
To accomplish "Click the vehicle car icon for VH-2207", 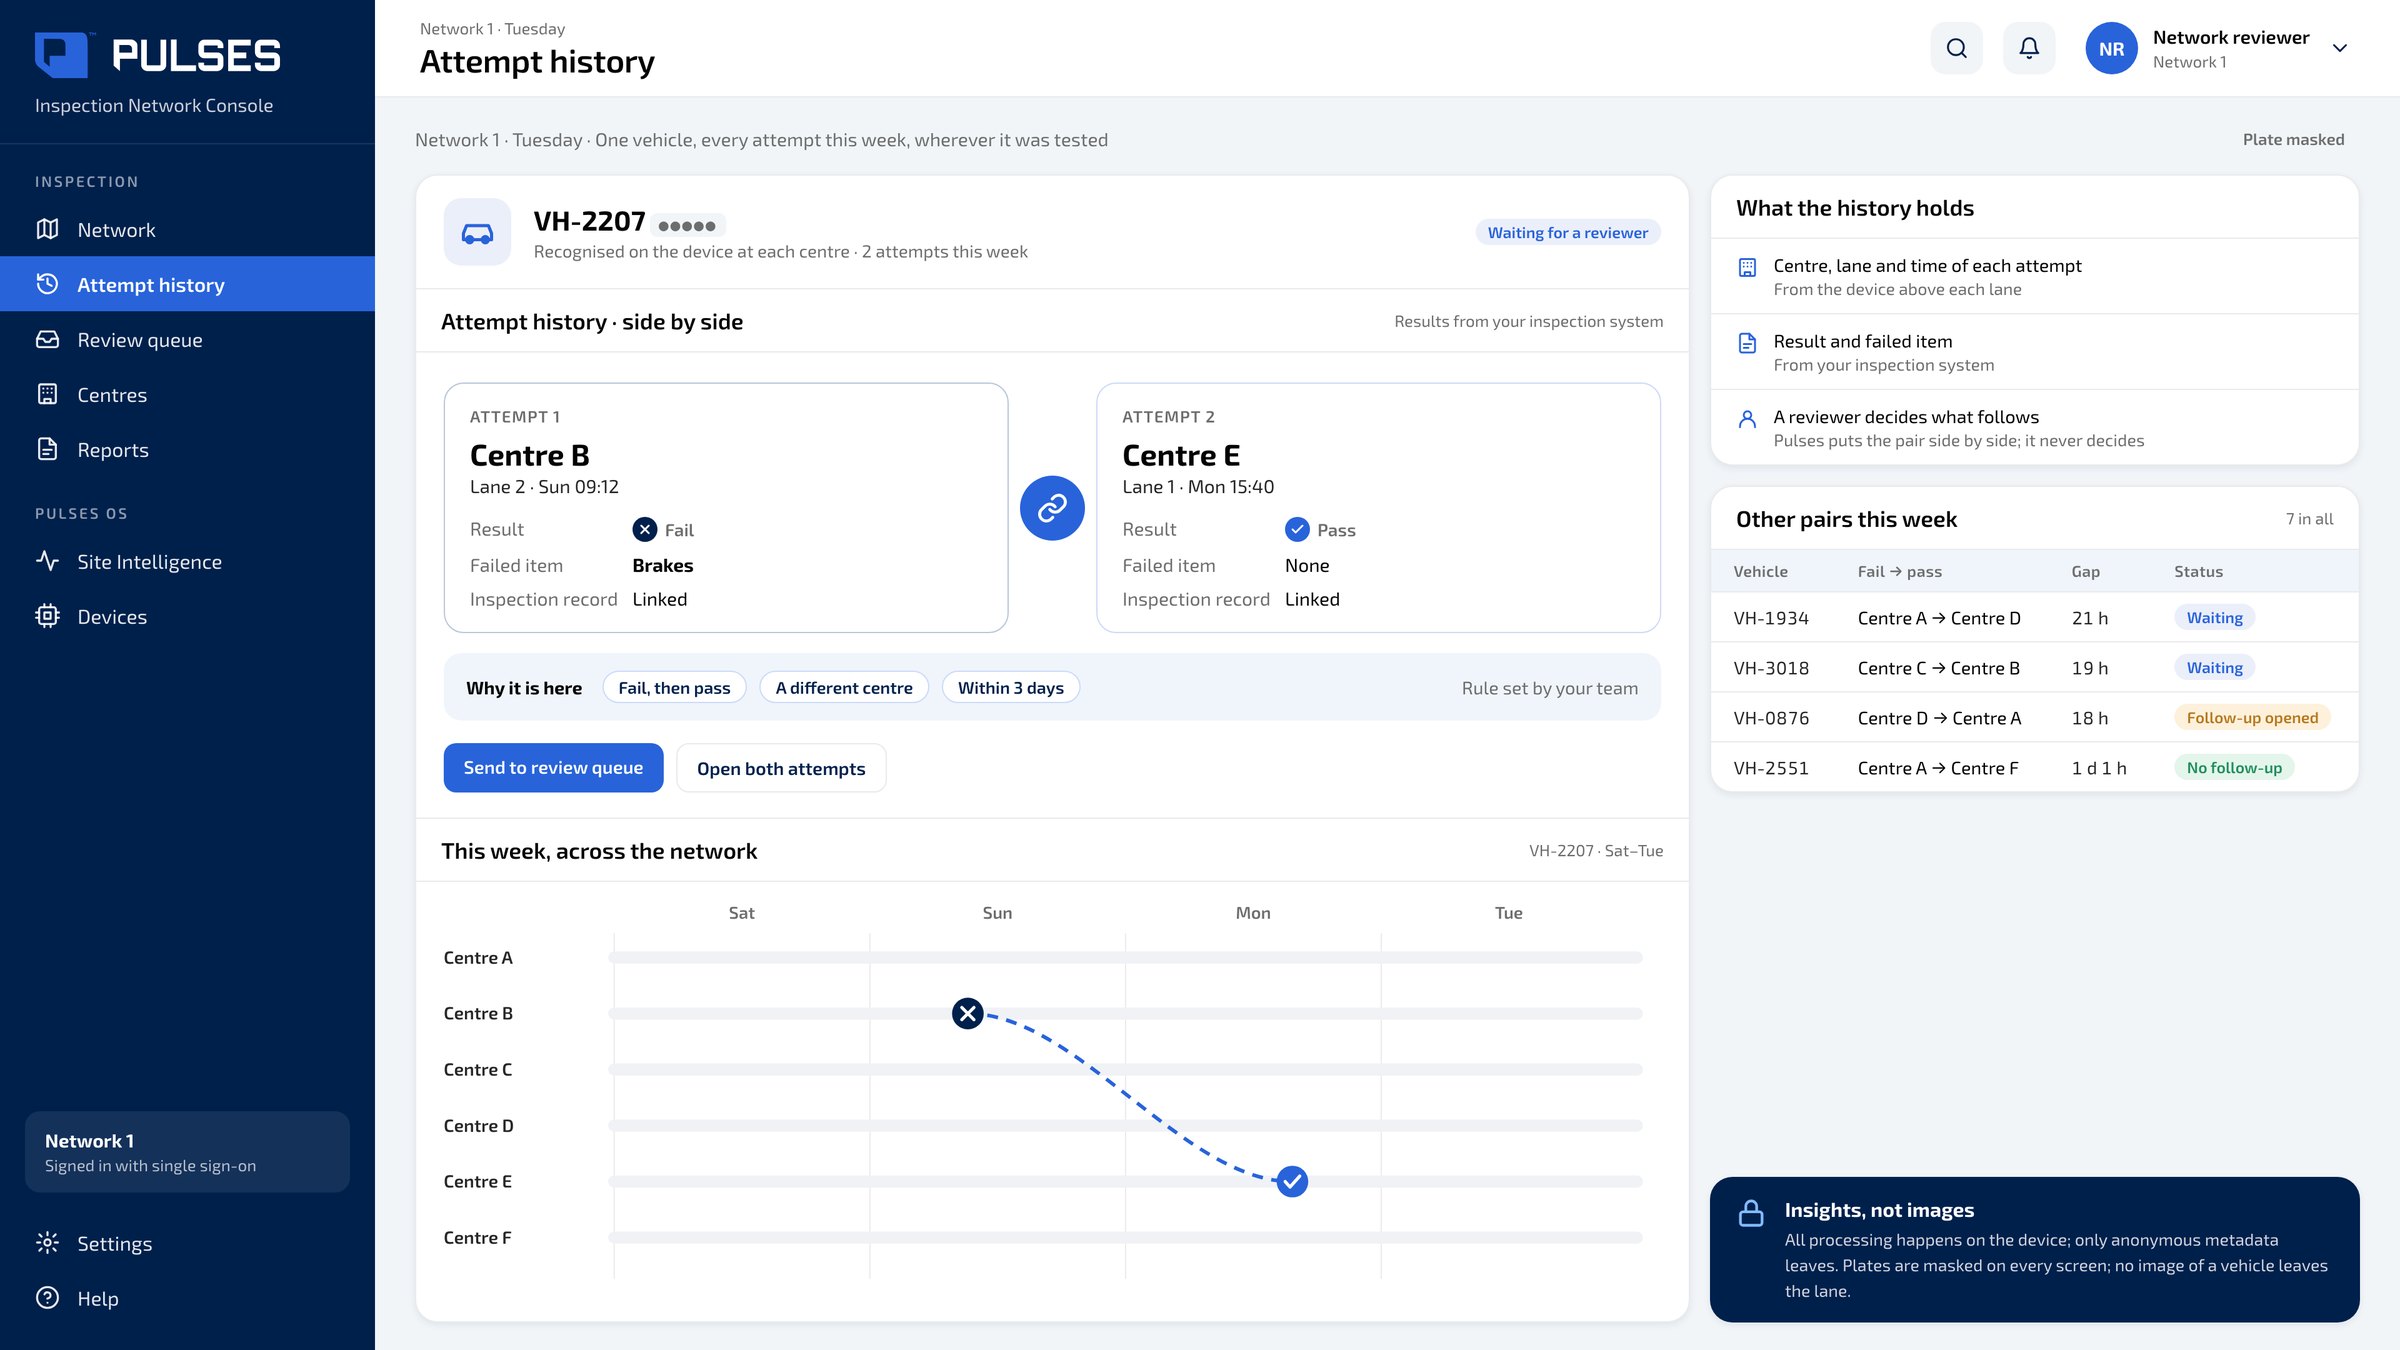I will pyautogui.click(x=477, y=233).
